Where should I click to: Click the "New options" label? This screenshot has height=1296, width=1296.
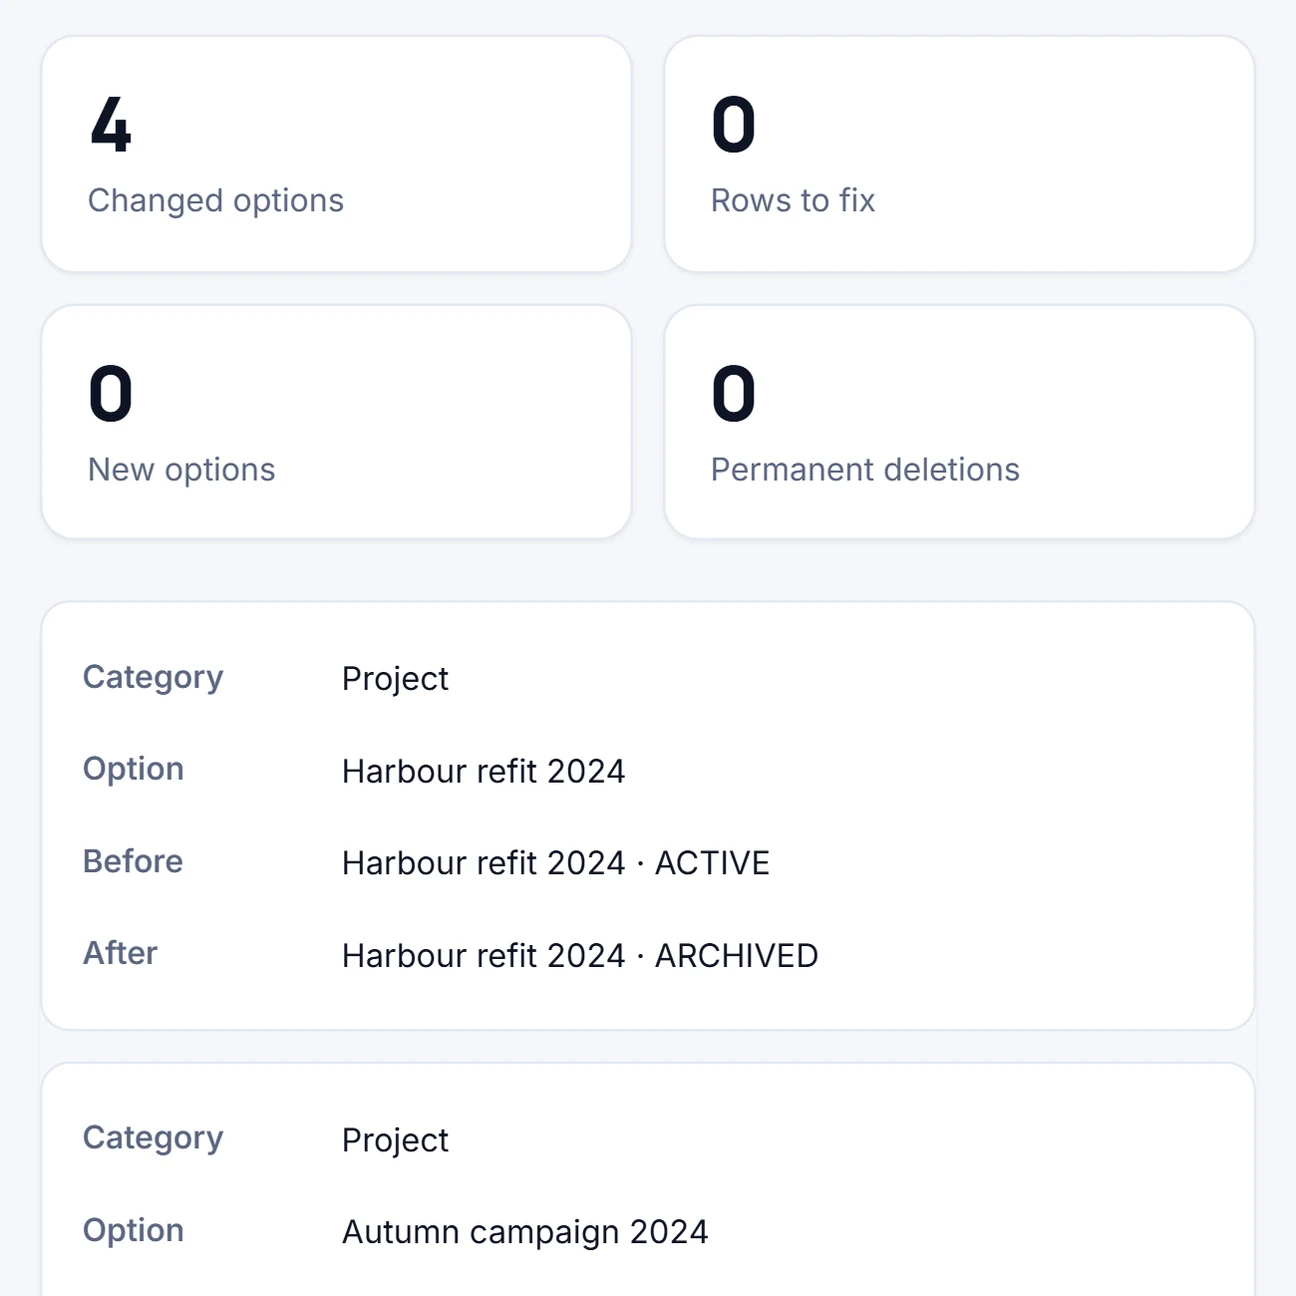182,470
